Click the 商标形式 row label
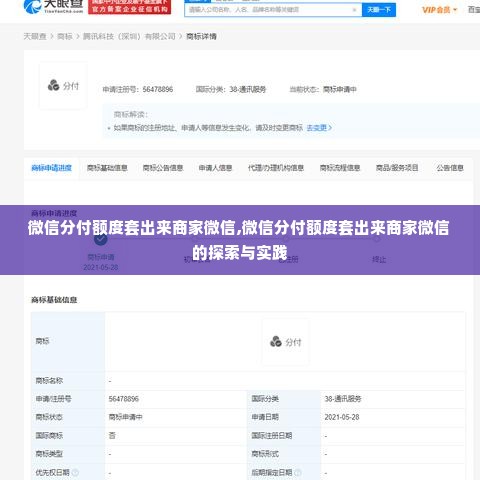This screenshot has width=480, height=480. click(x=265, y=454)
